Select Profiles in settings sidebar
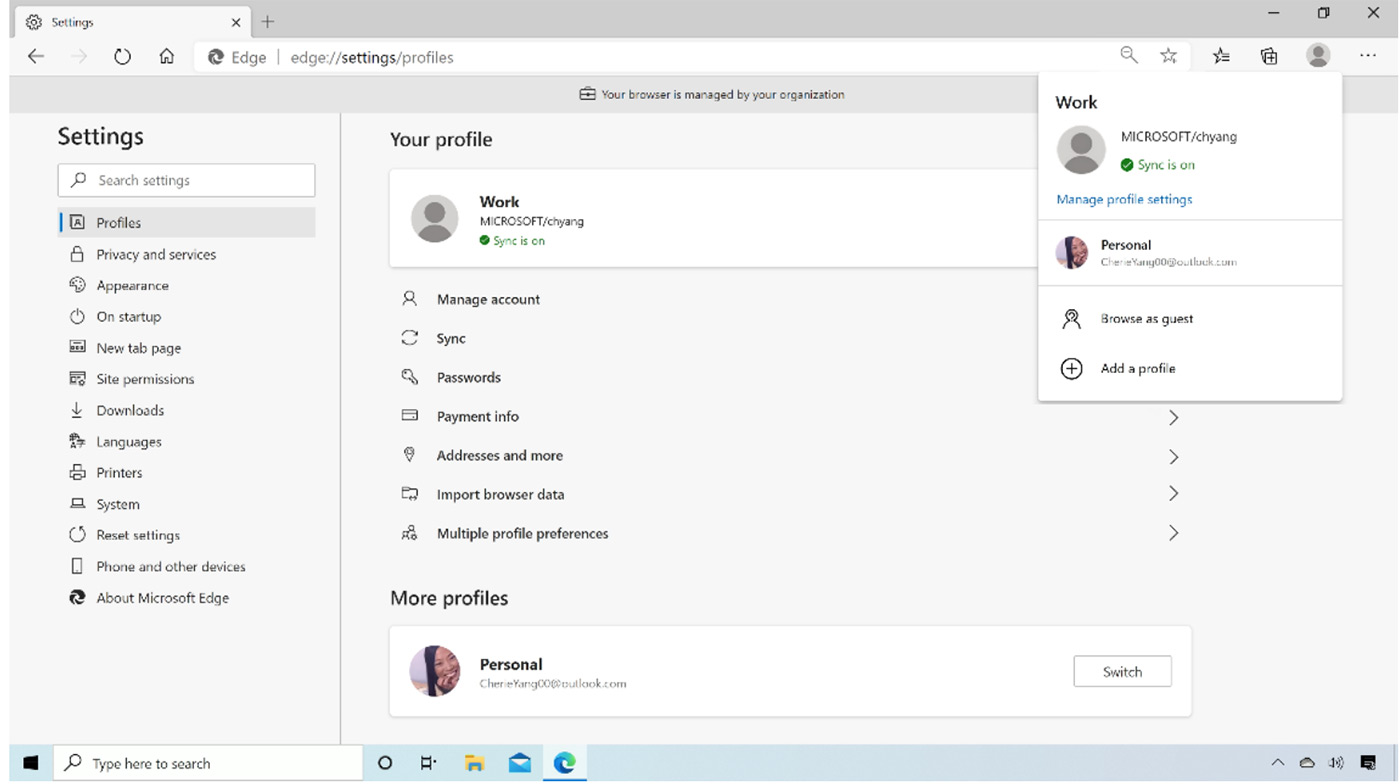 [187, 223]
